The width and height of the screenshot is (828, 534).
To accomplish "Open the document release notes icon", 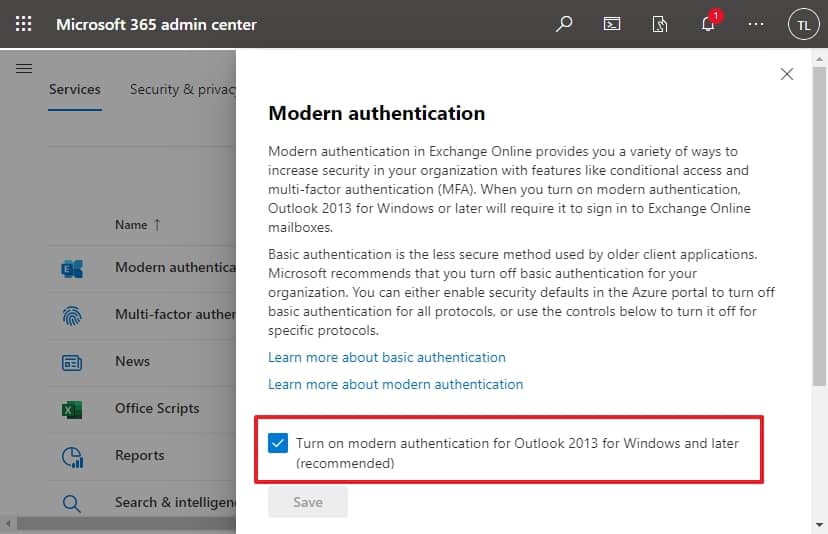I will (x=660, y=24).
